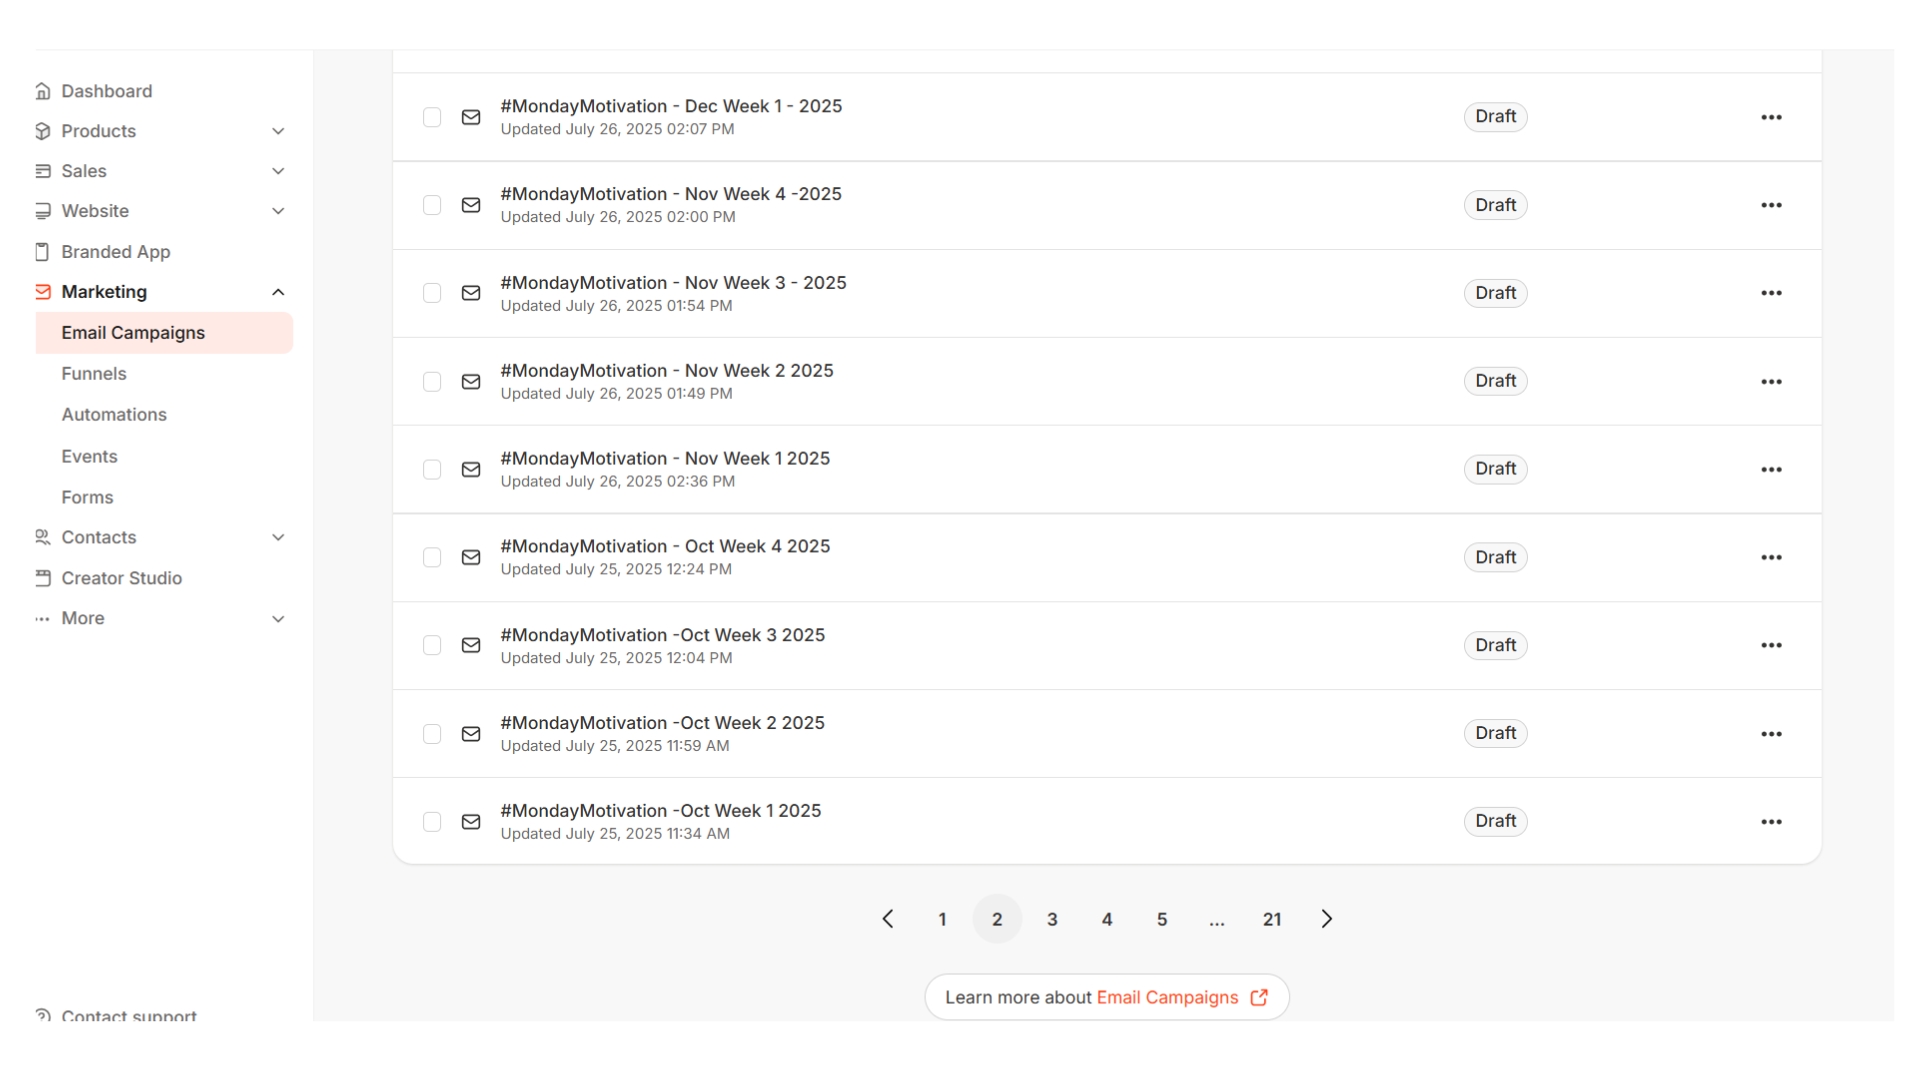1920x1080 pixels.
Task: Click the Branded App phone icon
Action: pos(42,252)
